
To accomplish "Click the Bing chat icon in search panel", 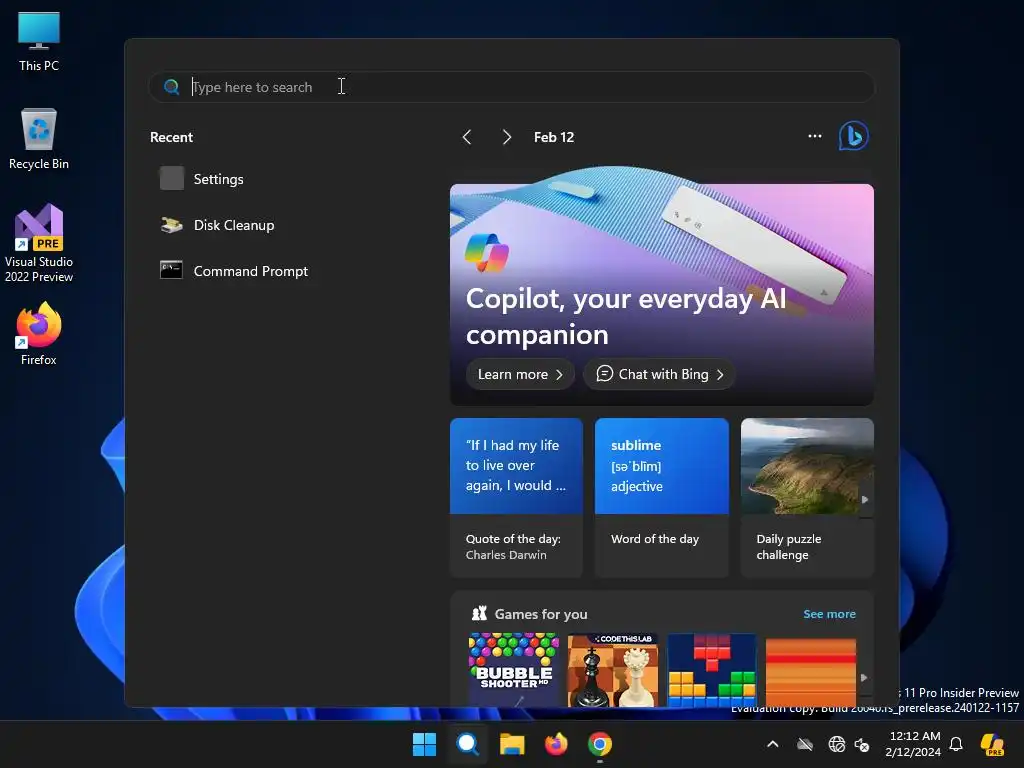I will 854,136.
